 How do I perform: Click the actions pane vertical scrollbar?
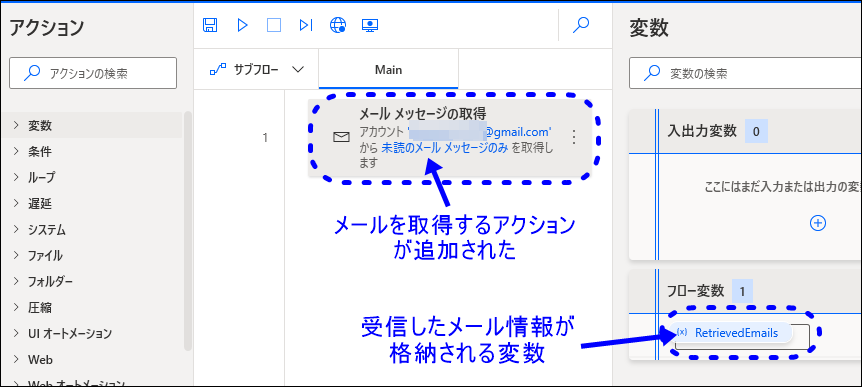[188, 231]
